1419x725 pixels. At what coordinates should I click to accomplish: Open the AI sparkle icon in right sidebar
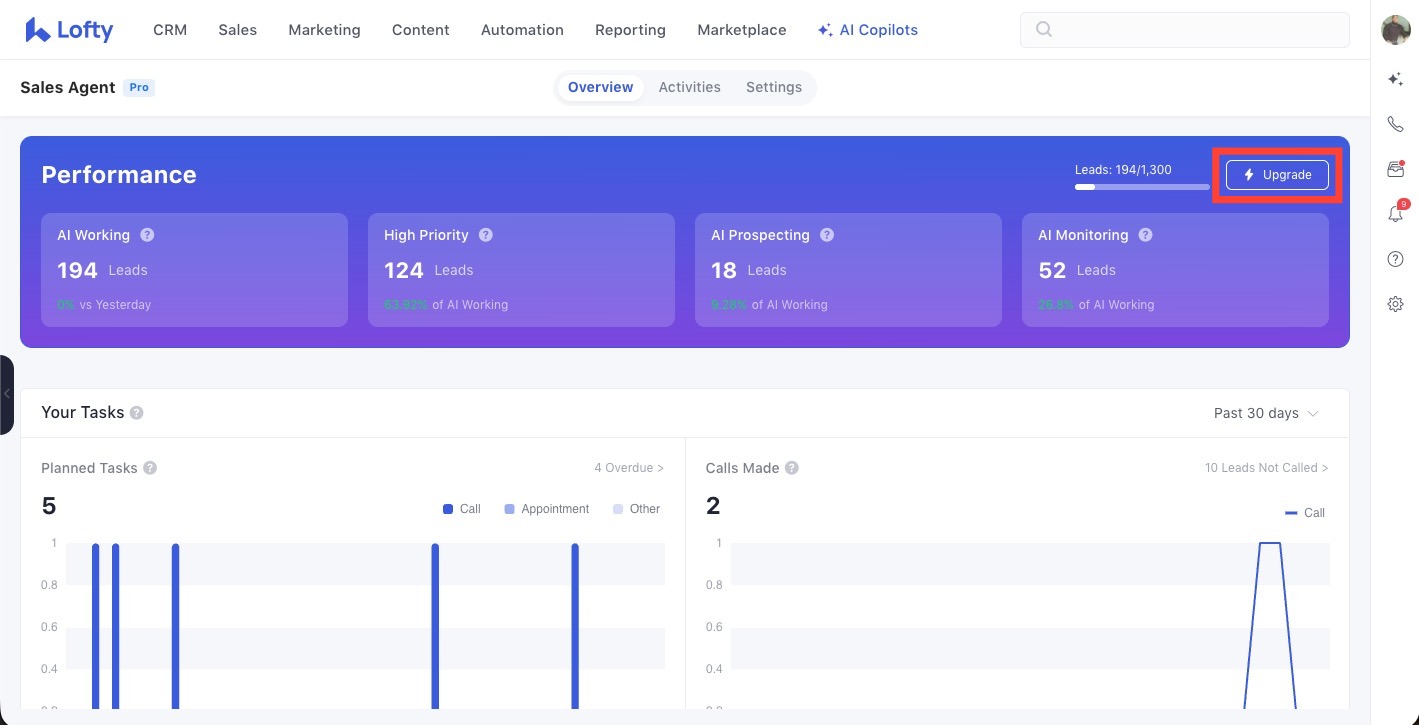coord(1395,79)
